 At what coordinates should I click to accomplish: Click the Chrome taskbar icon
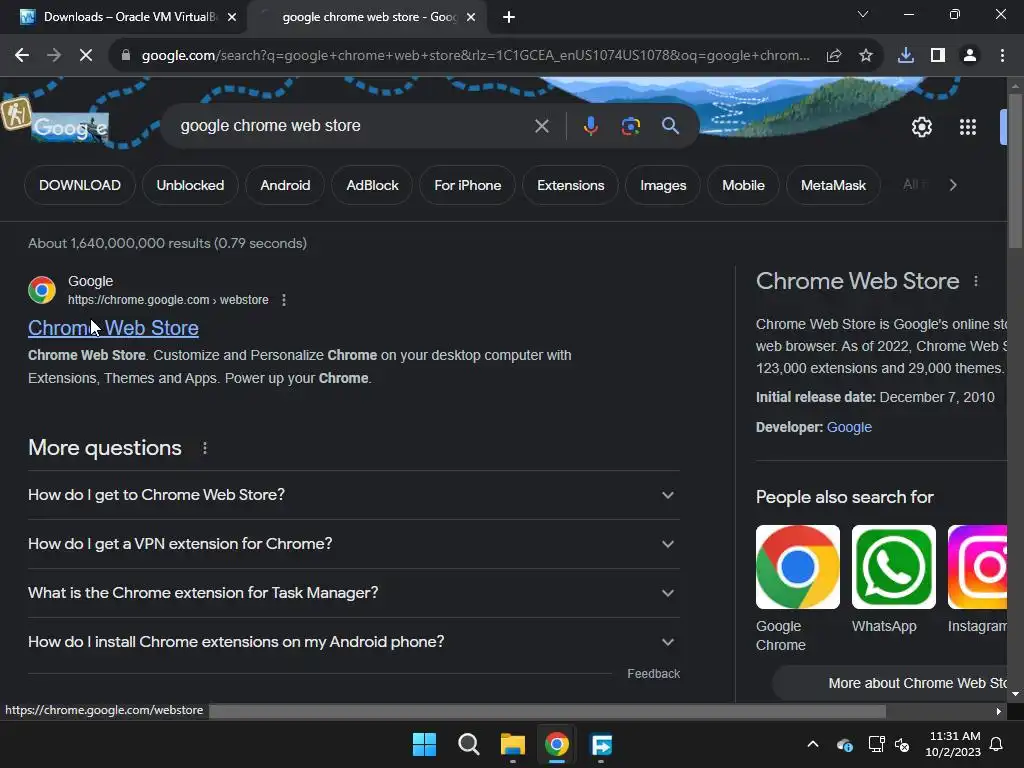click(556, 744)
